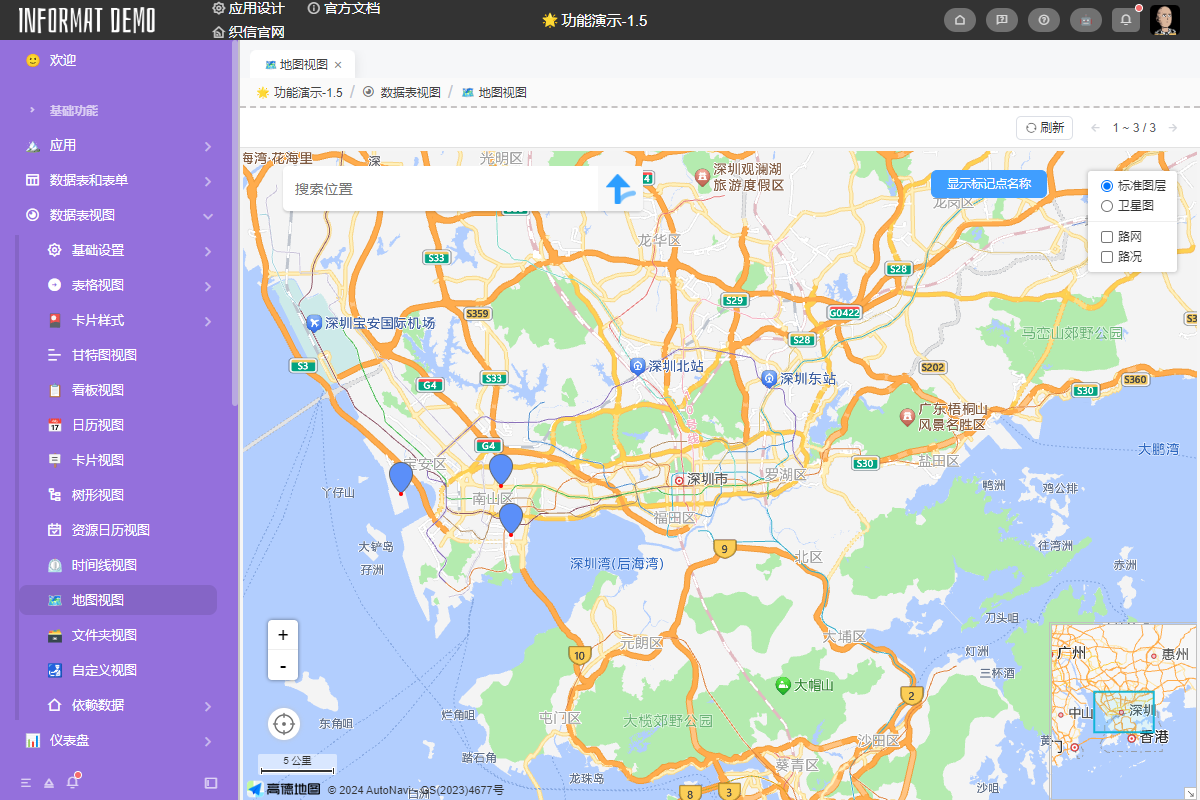Switch to the 地图视图 tab
This screenshot has width=1200, height=800.
point(295,63)
